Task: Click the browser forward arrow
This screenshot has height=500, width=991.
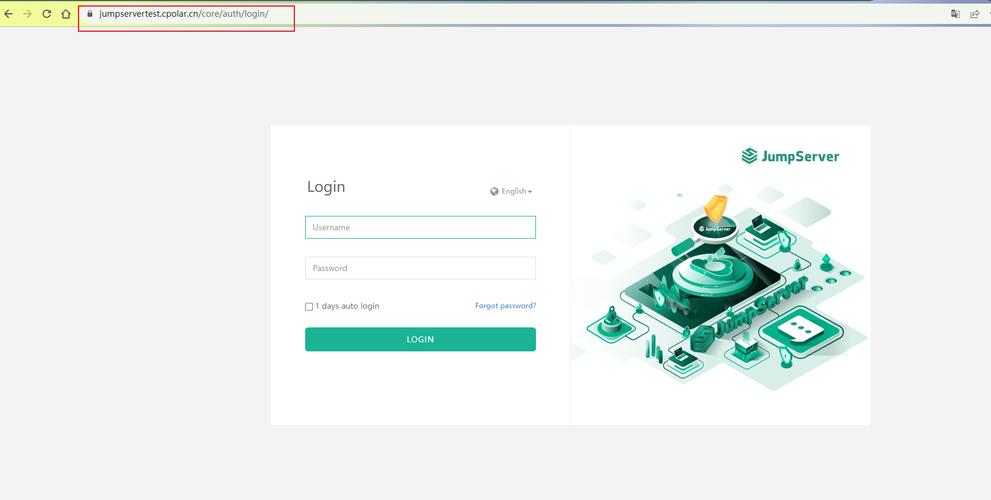Action: tap(27, 14)
